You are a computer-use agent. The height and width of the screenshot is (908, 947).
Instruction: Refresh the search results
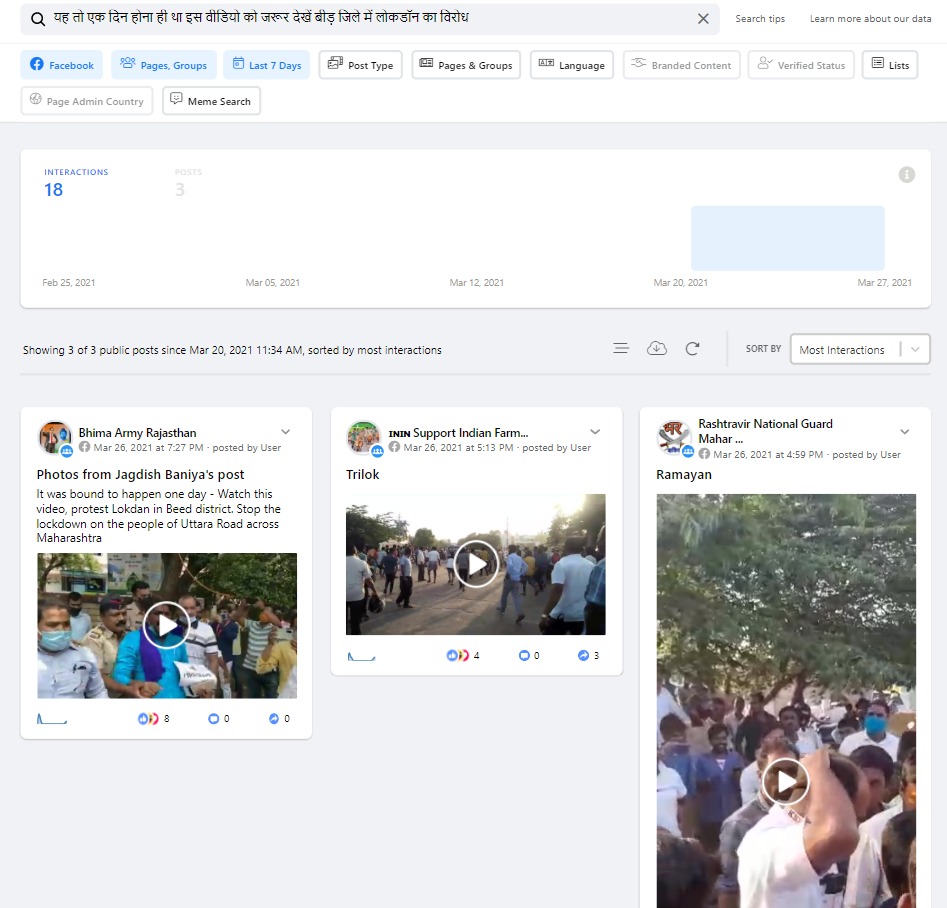tap(692, 348)
